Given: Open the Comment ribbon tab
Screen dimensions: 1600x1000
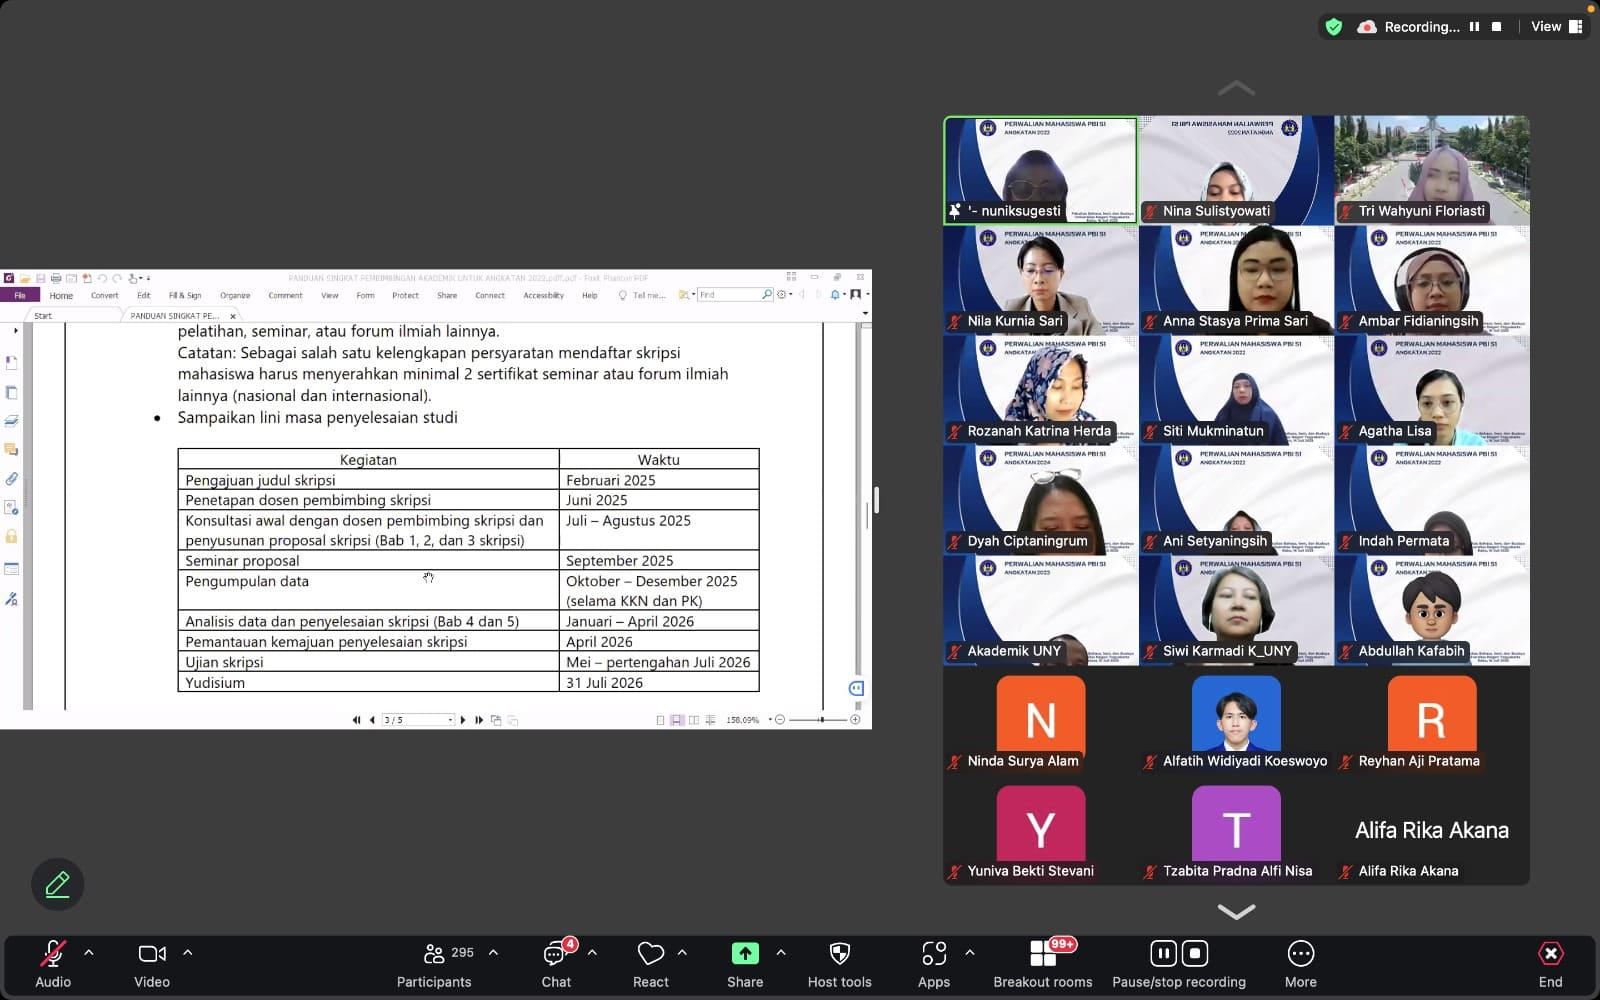Looking at the screenshot, I should 285,295.
